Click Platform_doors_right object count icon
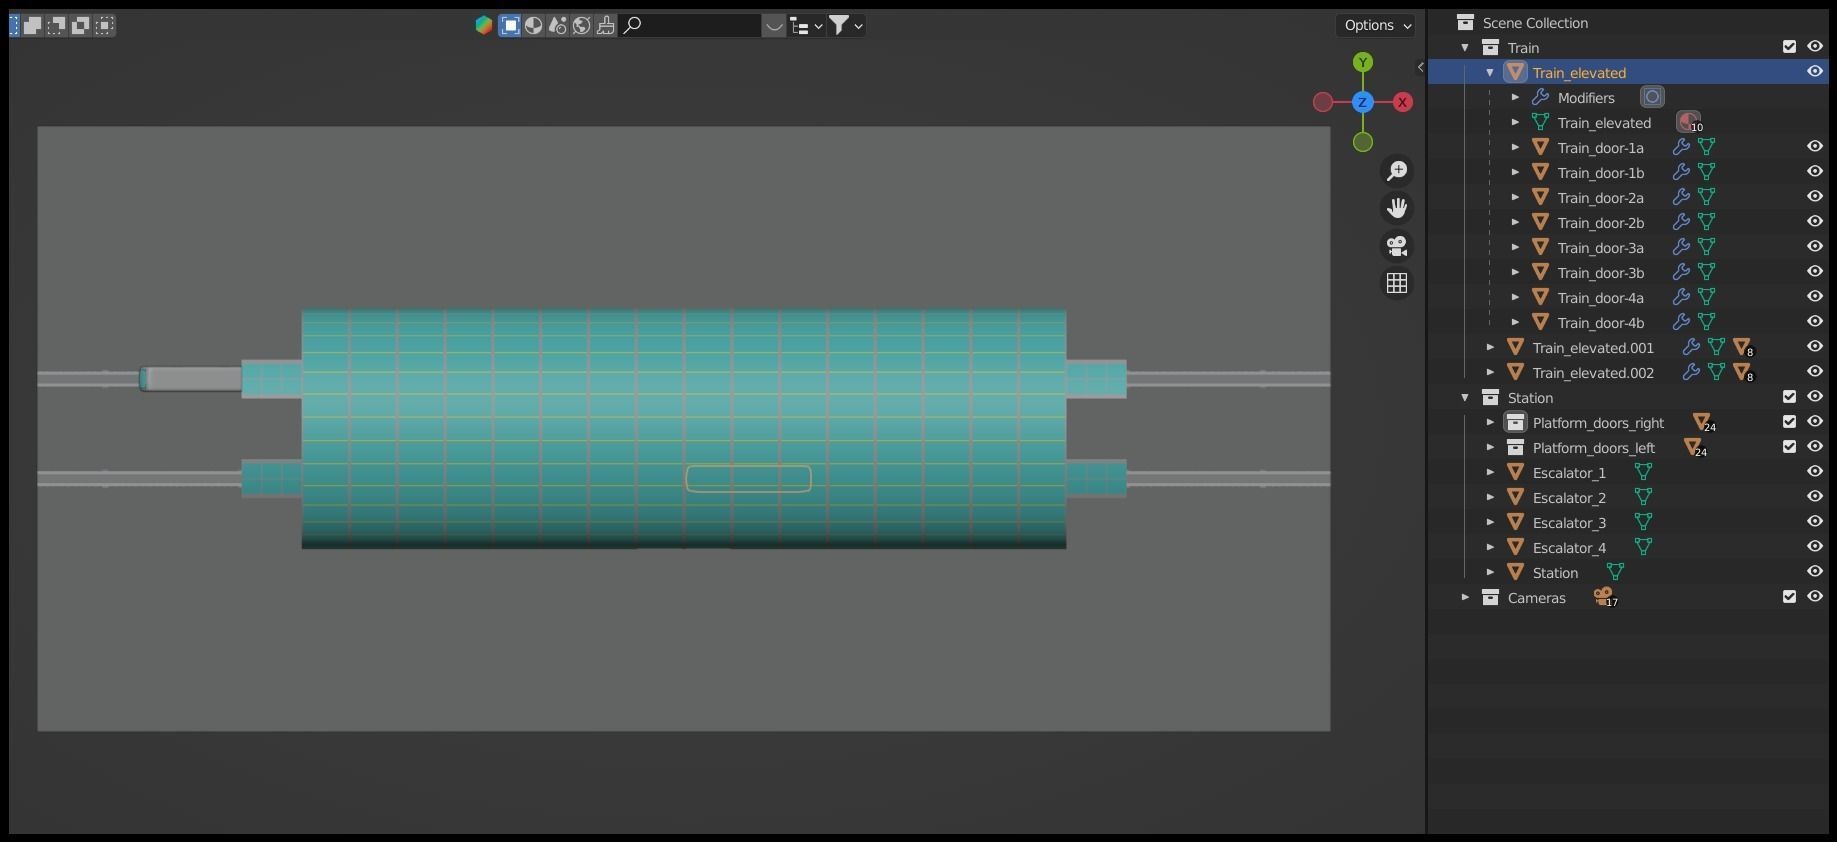 1703,422
